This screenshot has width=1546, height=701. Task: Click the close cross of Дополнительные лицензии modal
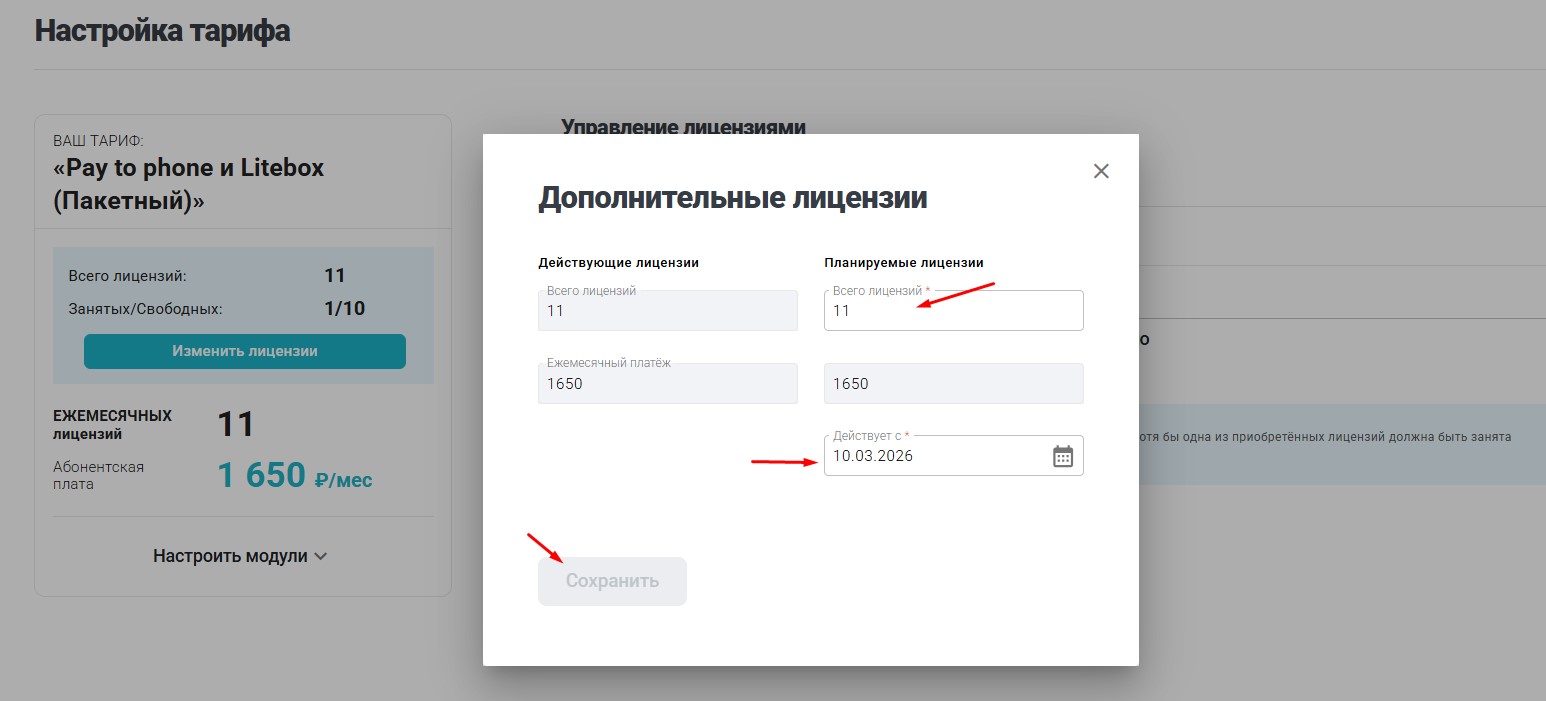[x=1101, y=170]
